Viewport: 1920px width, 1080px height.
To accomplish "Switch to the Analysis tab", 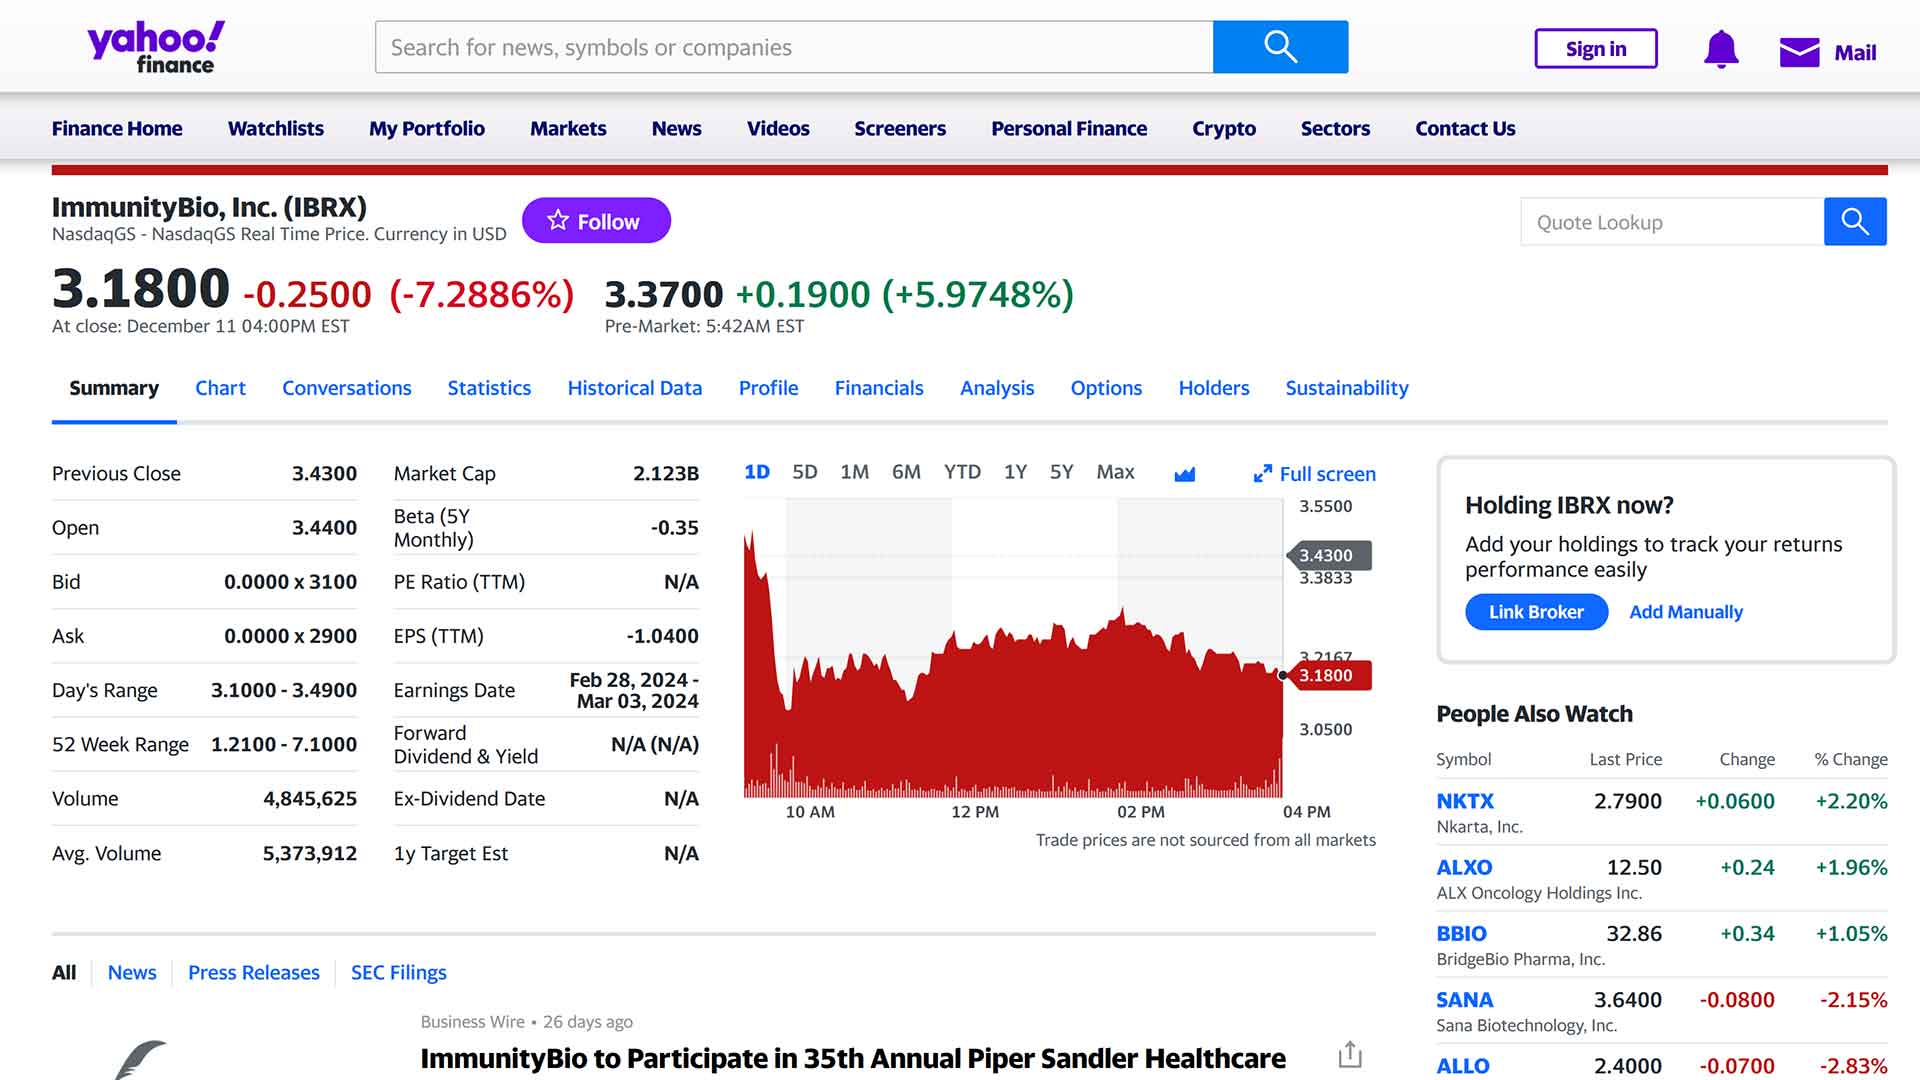I will 997,388.
